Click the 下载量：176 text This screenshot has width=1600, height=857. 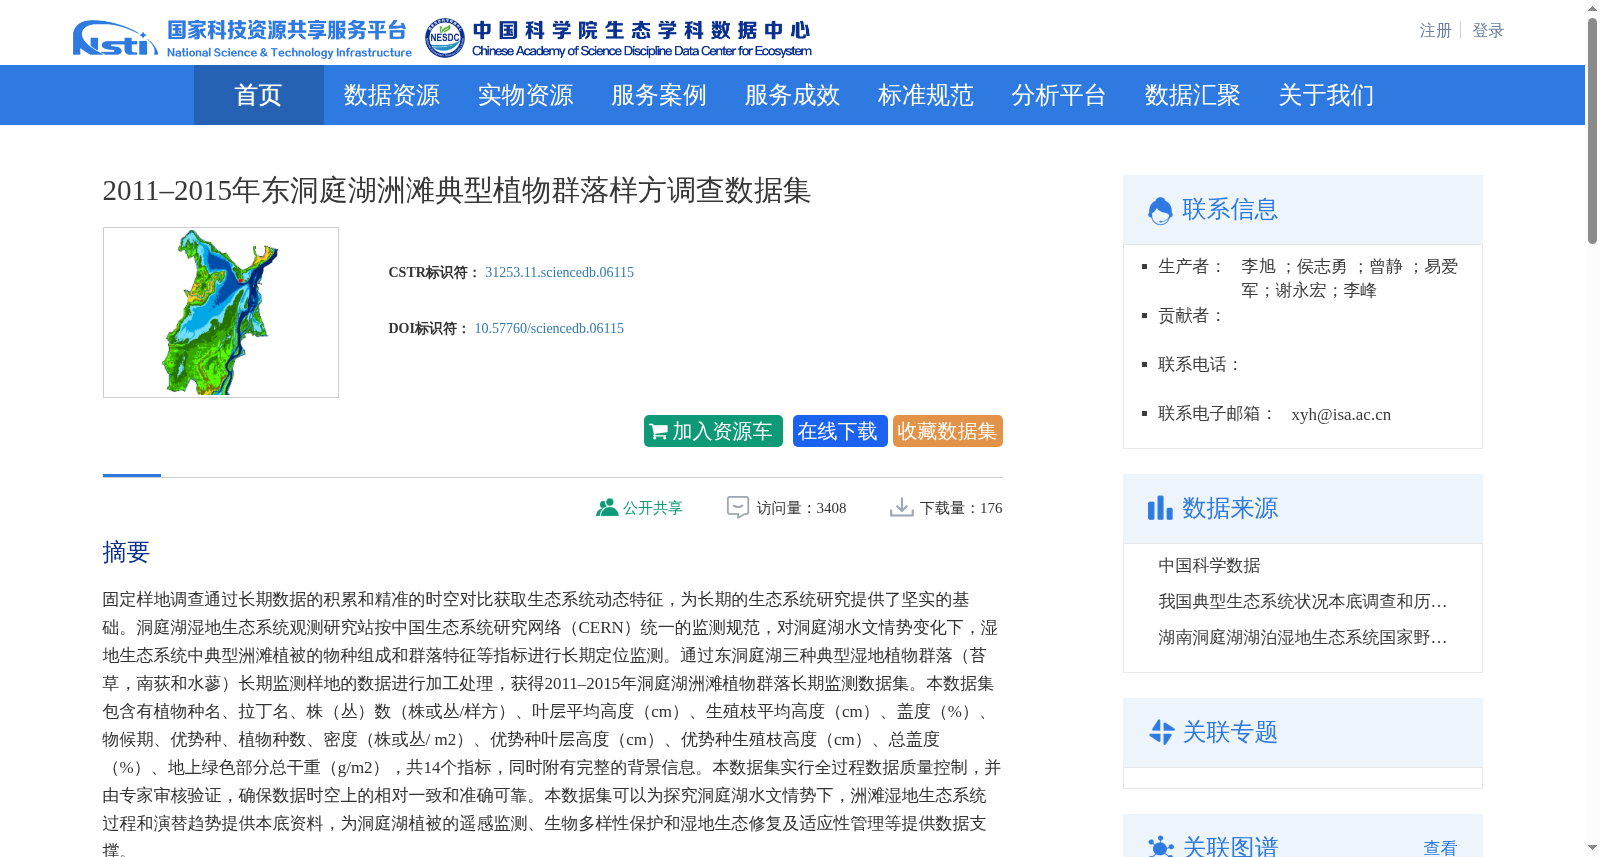pos(961,508)
